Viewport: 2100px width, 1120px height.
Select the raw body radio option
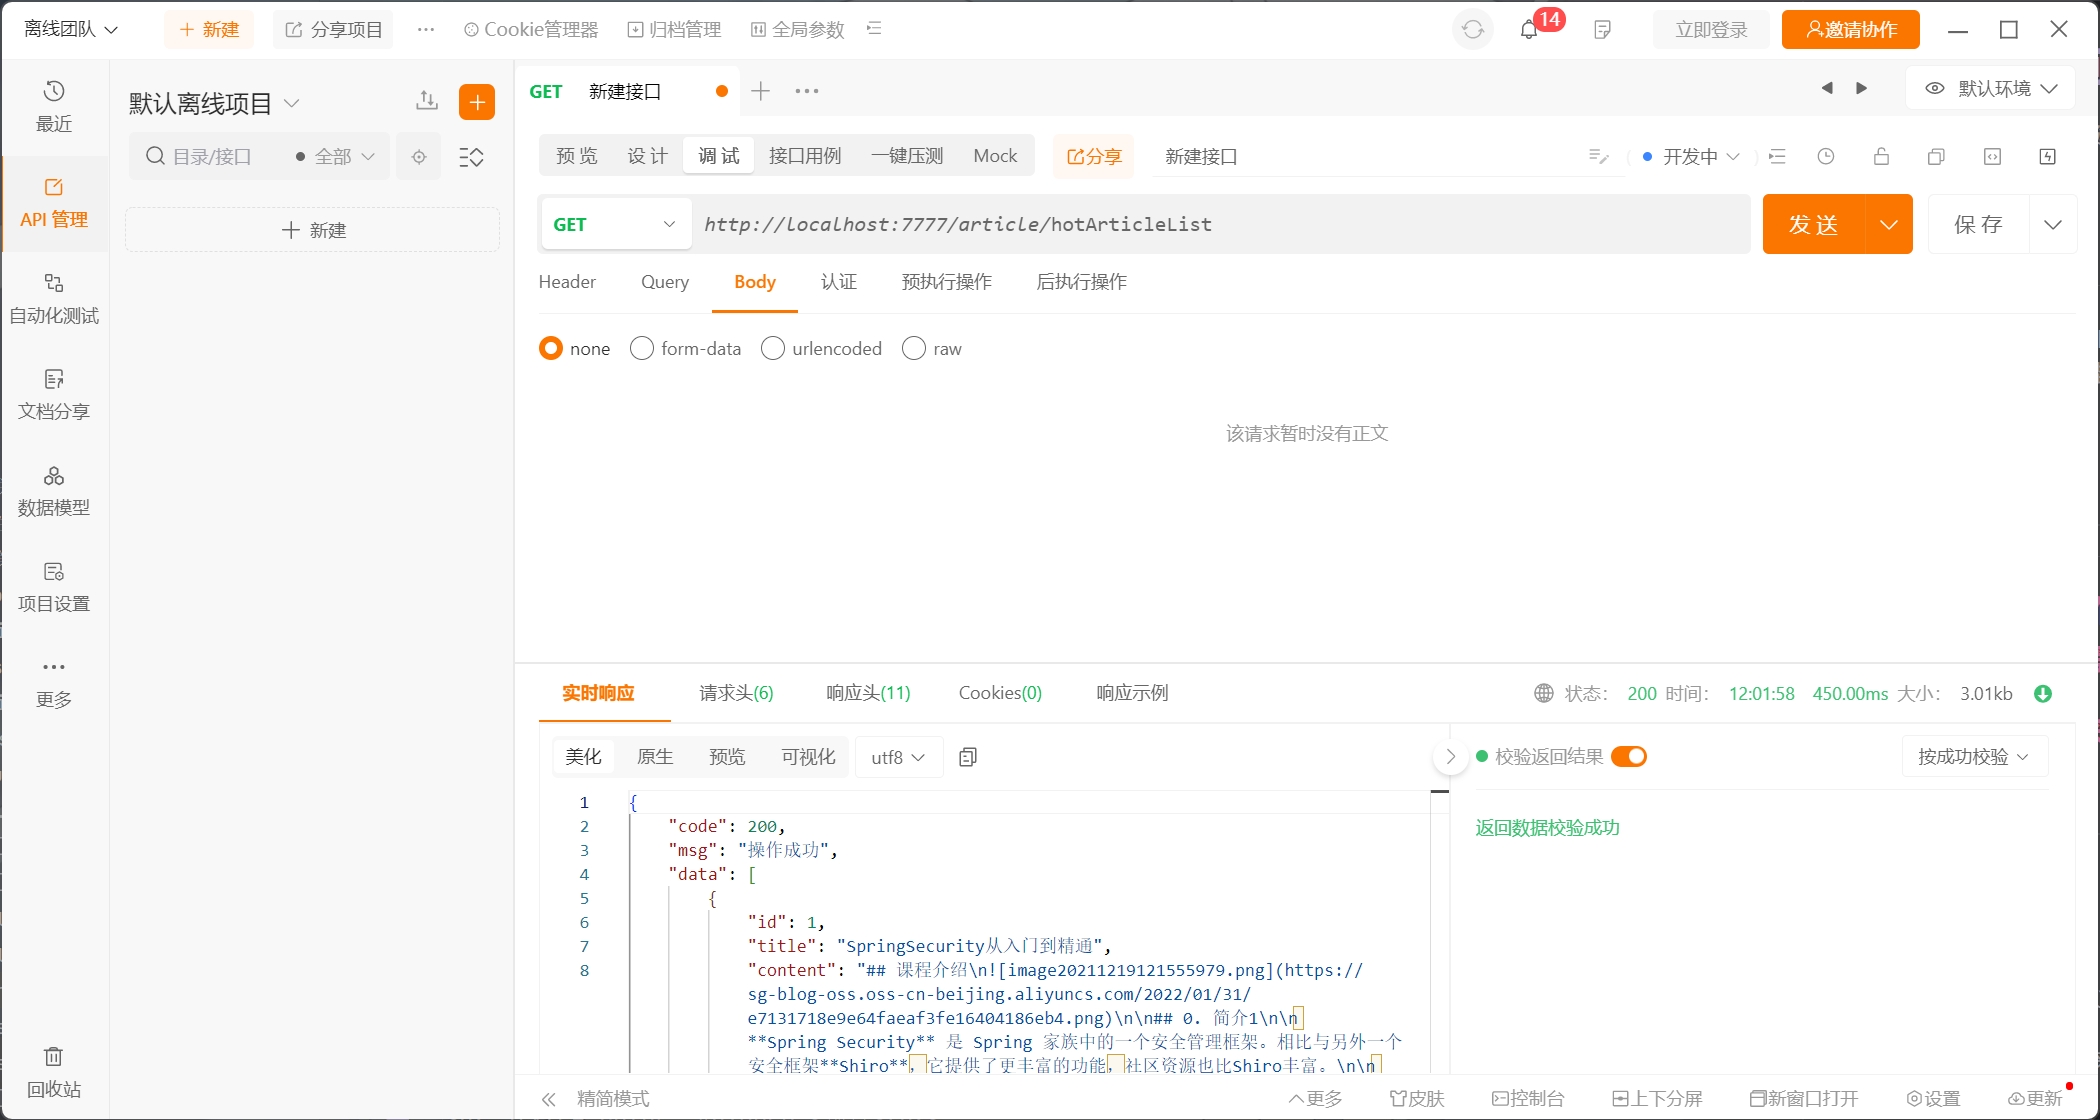pos(914,348)
